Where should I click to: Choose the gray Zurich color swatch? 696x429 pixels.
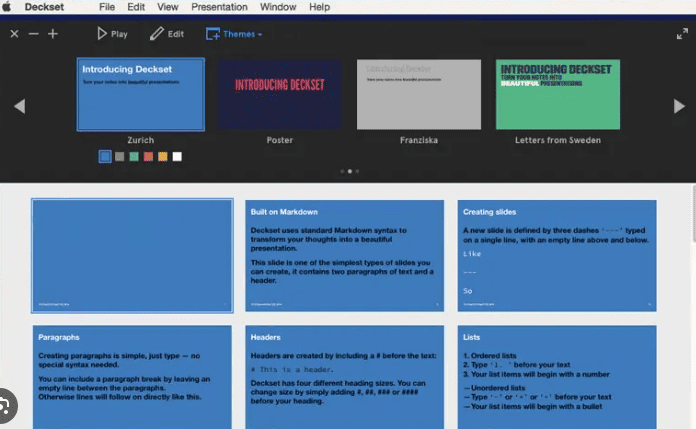pos(119,156)
